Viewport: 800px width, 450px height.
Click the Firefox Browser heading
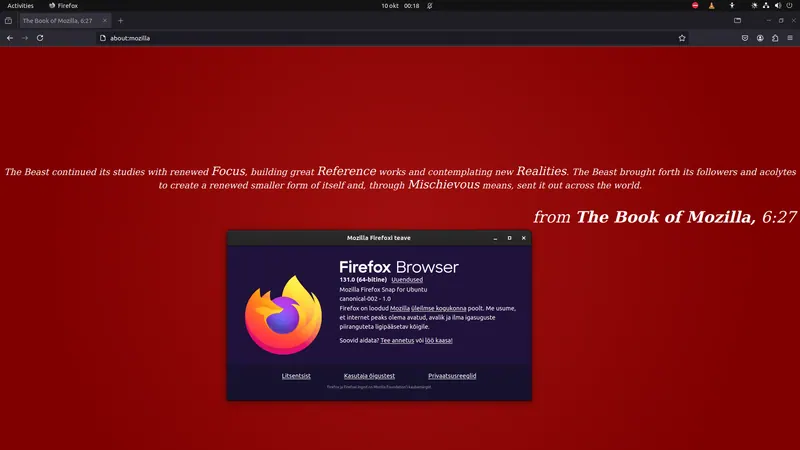(x=398, y=267)
